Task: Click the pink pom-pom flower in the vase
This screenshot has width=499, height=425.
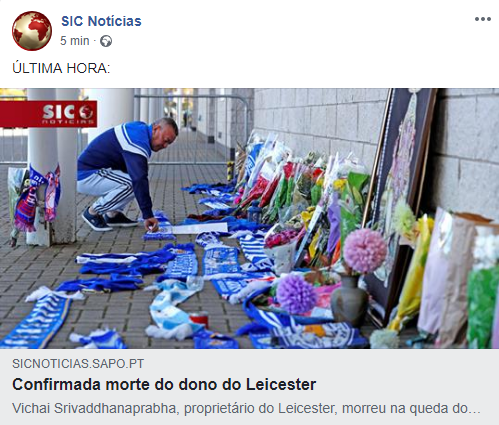Action: coord(365,251)
